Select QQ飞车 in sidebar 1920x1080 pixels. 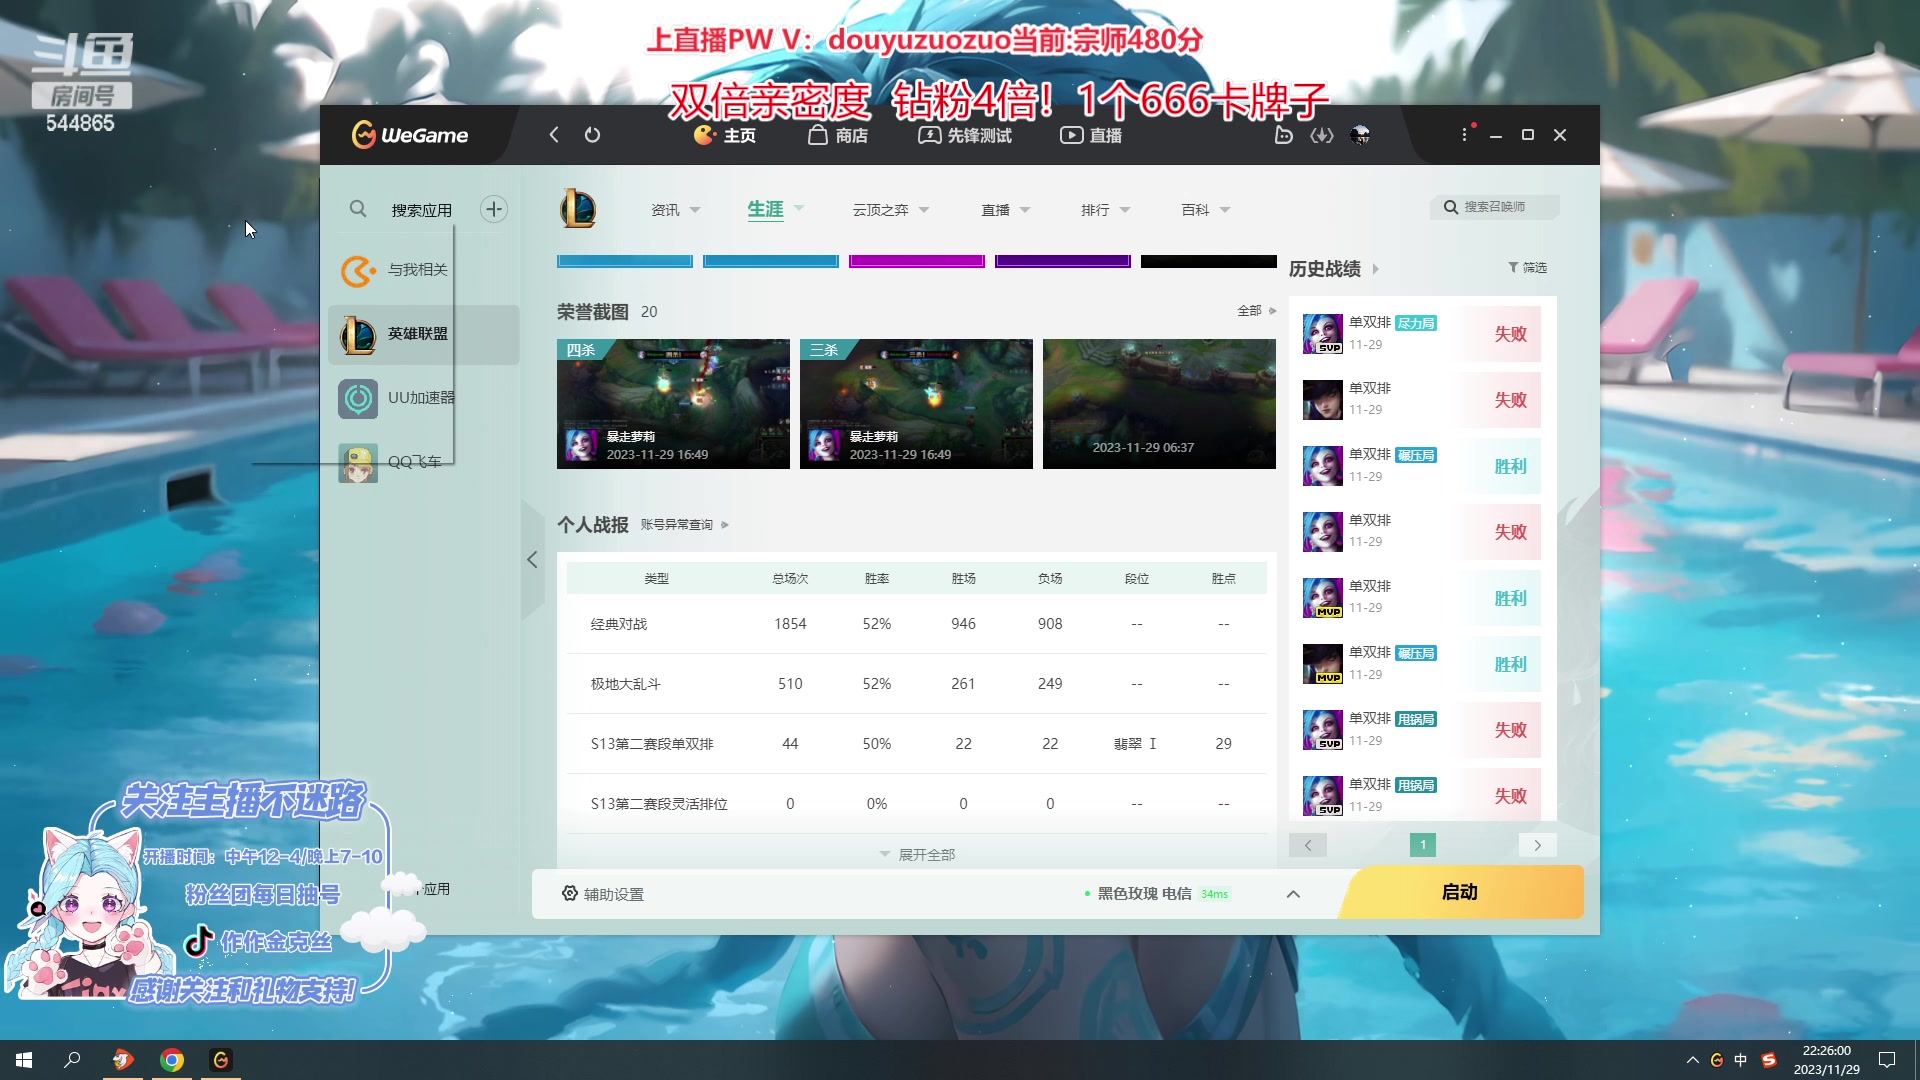pos(424,462)
